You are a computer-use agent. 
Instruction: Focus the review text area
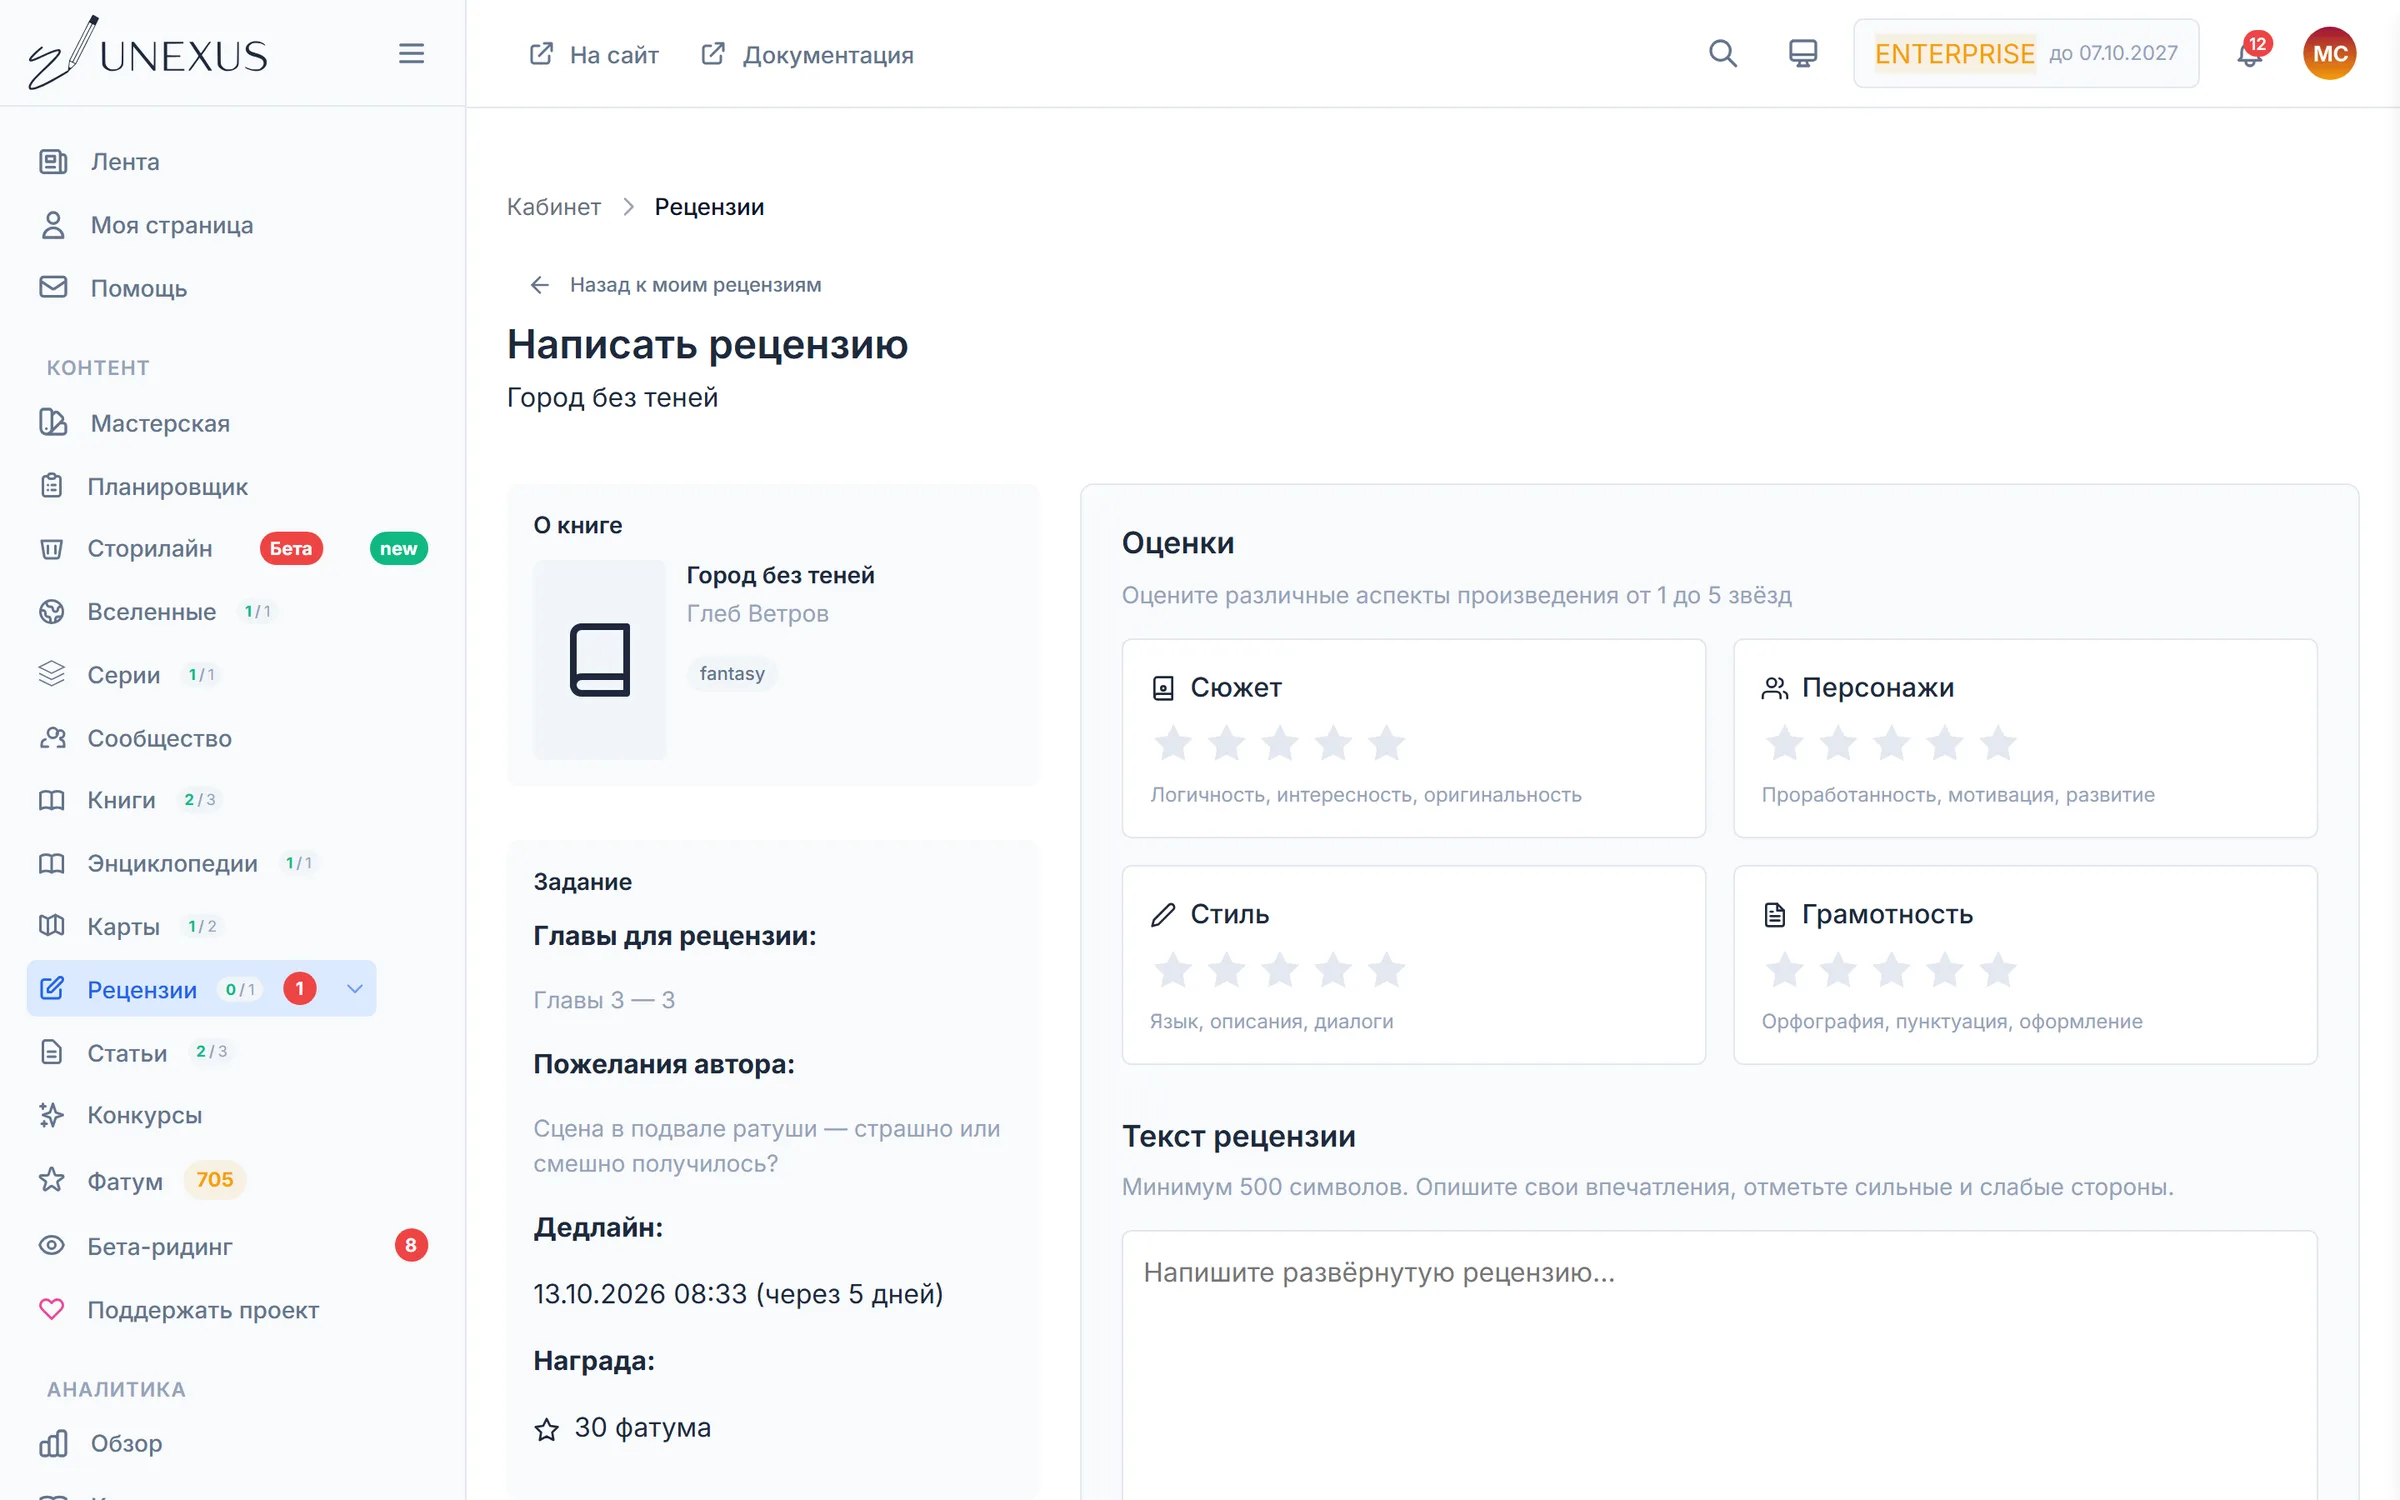click(1719, 1365)
